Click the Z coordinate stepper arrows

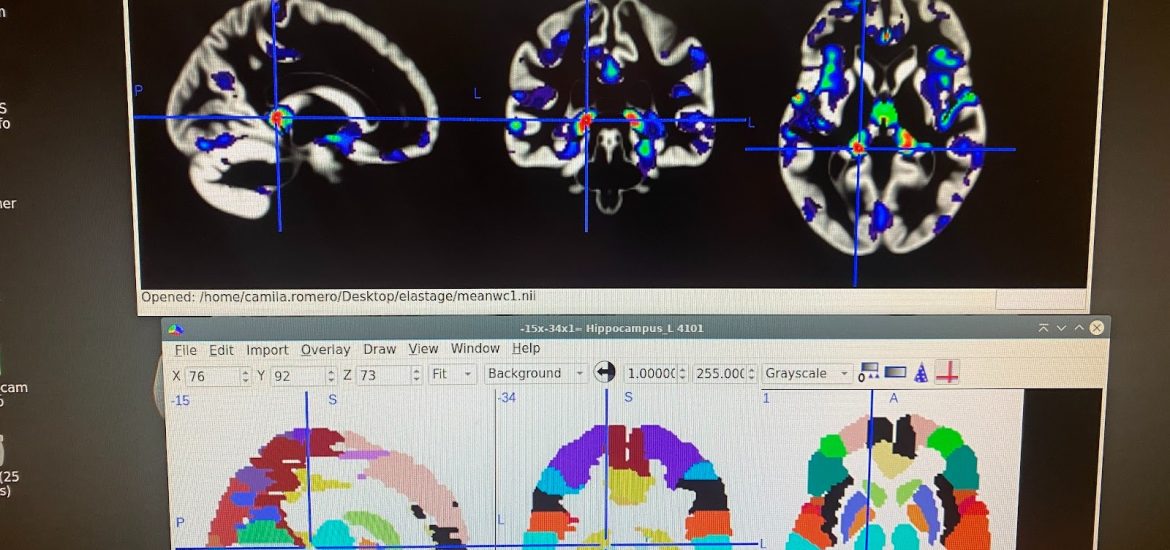pyautogui.click(x=416, y=375)
